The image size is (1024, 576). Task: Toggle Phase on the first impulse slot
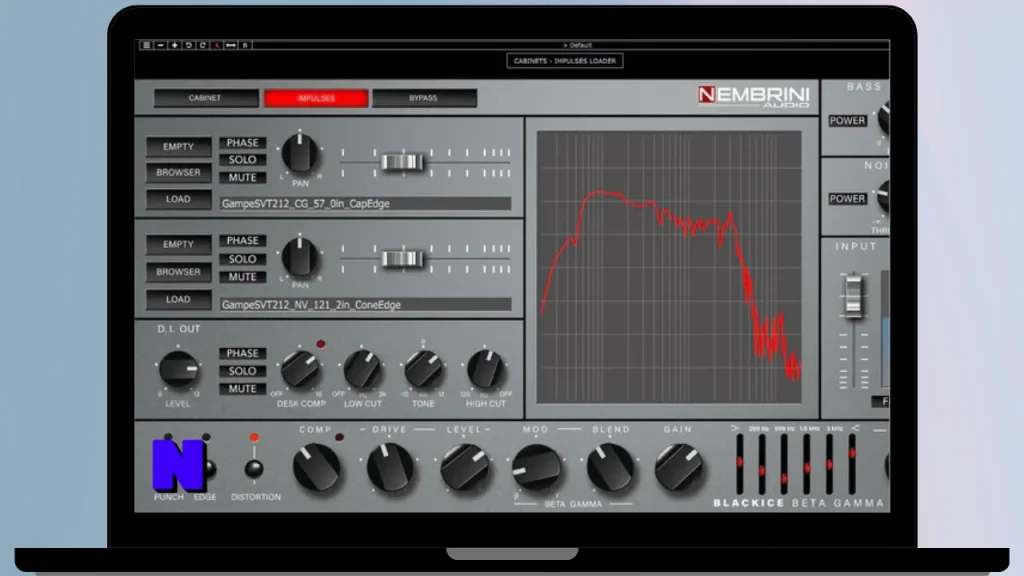pyautogui.click(x=242, y=142)
